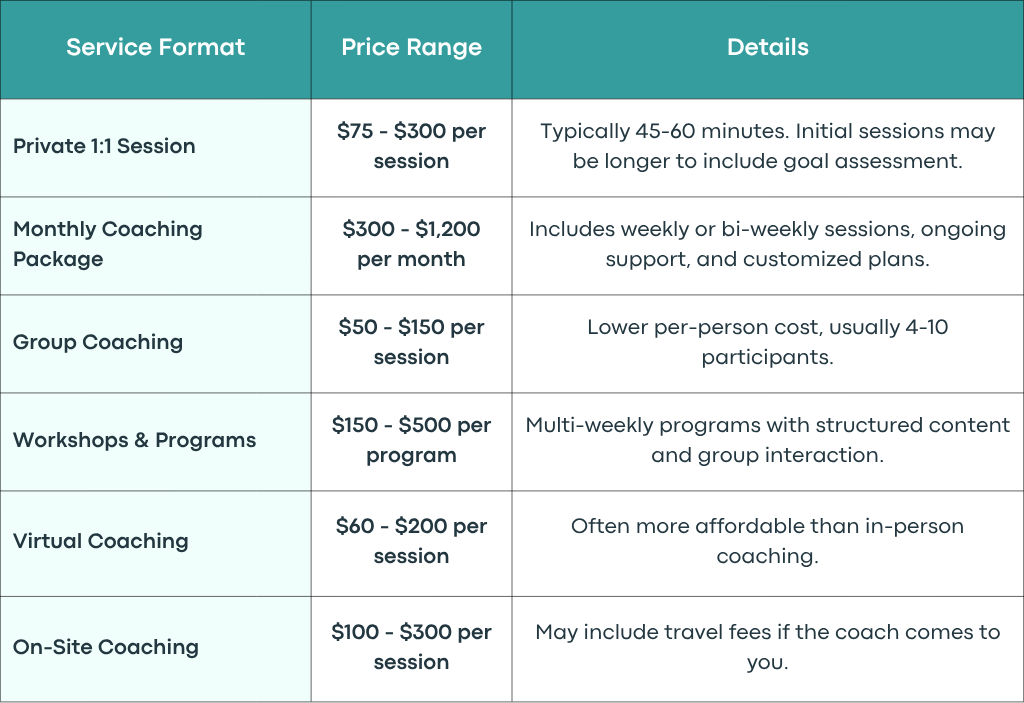Click the Price Range column header
Screen dimensions: 1024x703
click(411, 47)
